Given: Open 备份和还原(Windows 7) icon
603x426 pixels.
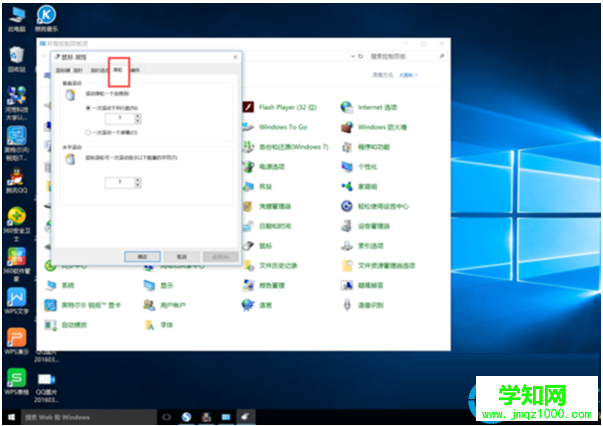Looking at the screenshot, I should [248, 147].
